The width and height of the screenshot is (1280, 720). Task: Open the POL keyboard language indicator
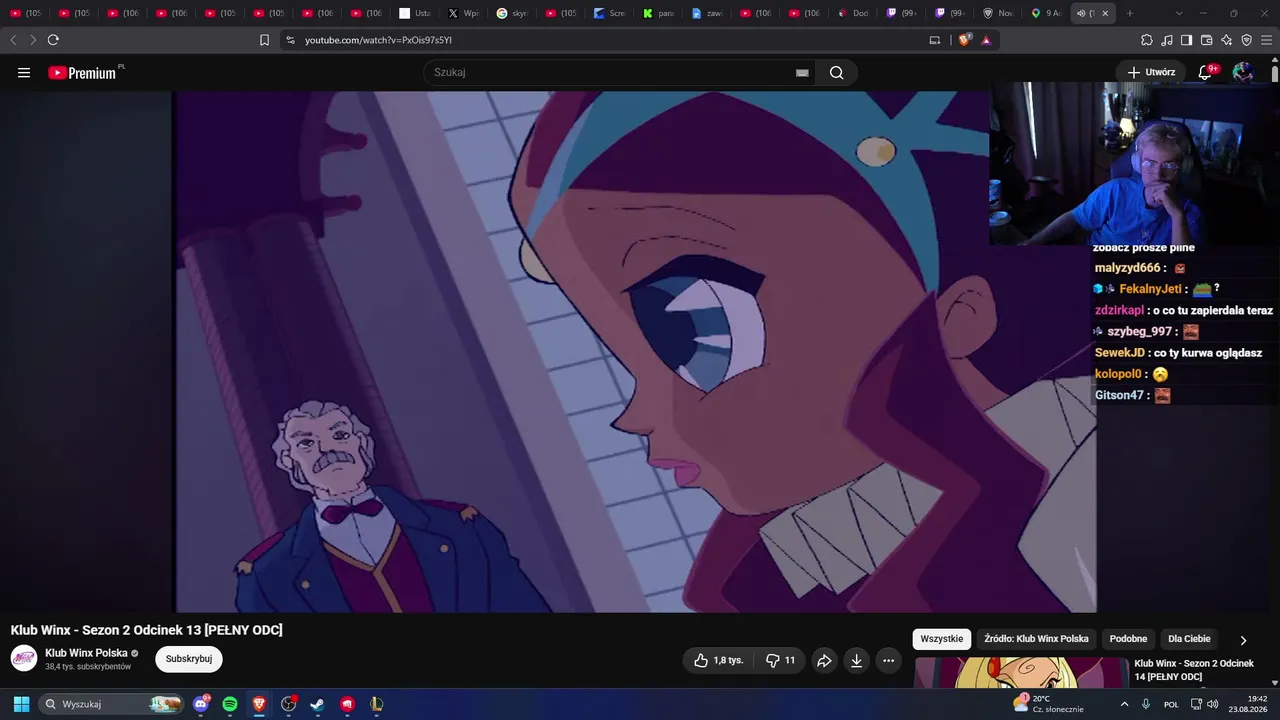coord(1171,704)
